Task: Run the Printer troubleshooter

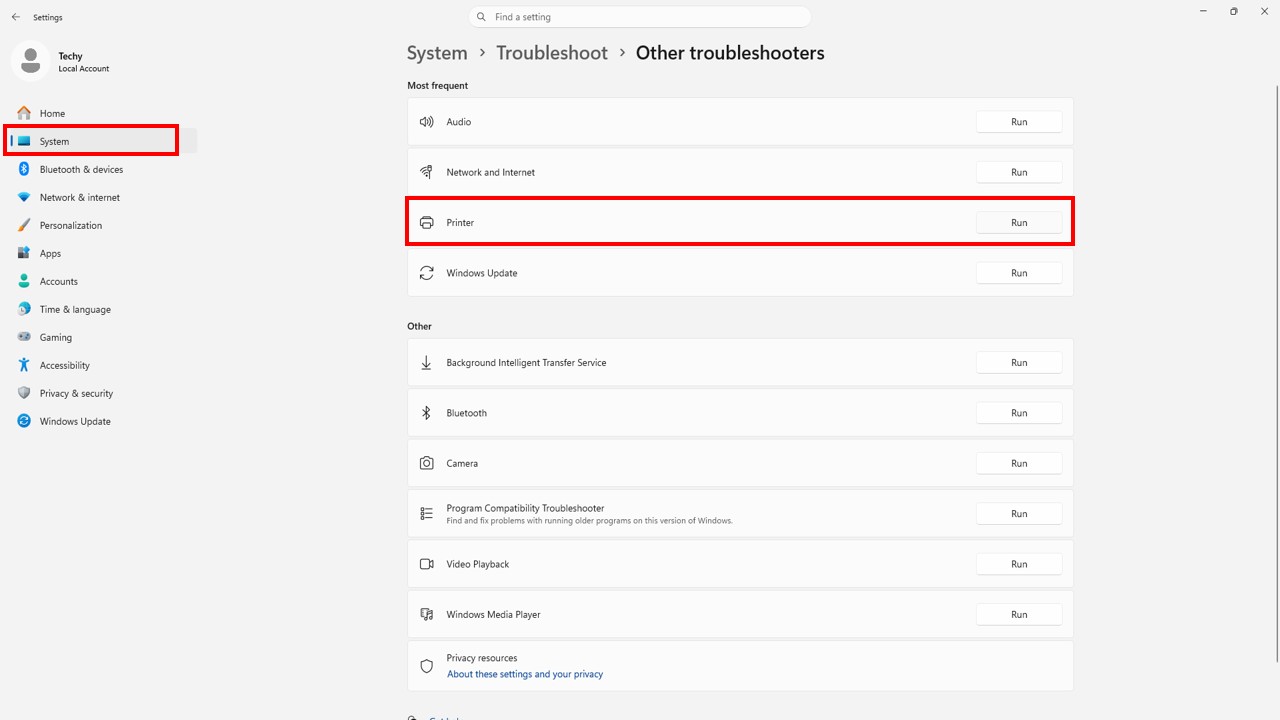Action: click(1018, 223)
